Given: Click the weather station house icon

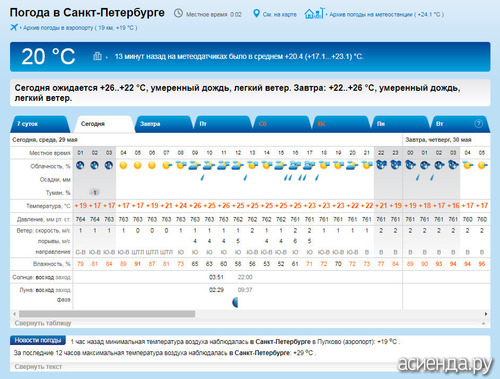Looking at the screenshot, I should tap(314, 14).
